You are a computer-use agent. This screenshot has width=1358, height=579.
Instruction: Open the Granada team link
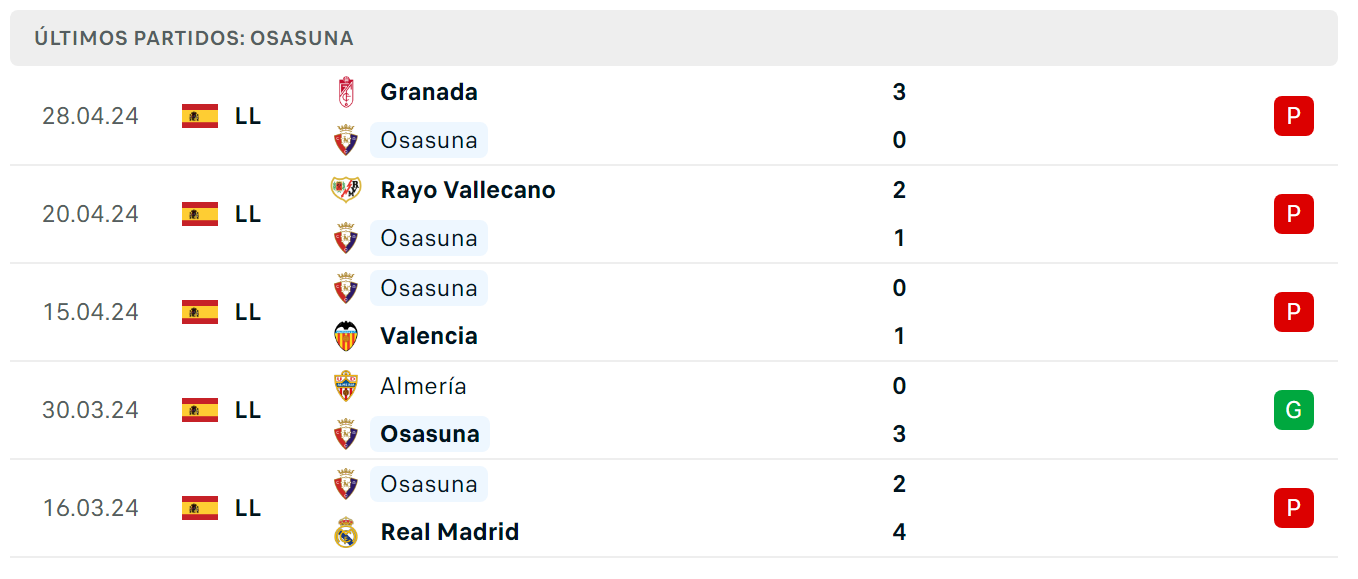429,92
